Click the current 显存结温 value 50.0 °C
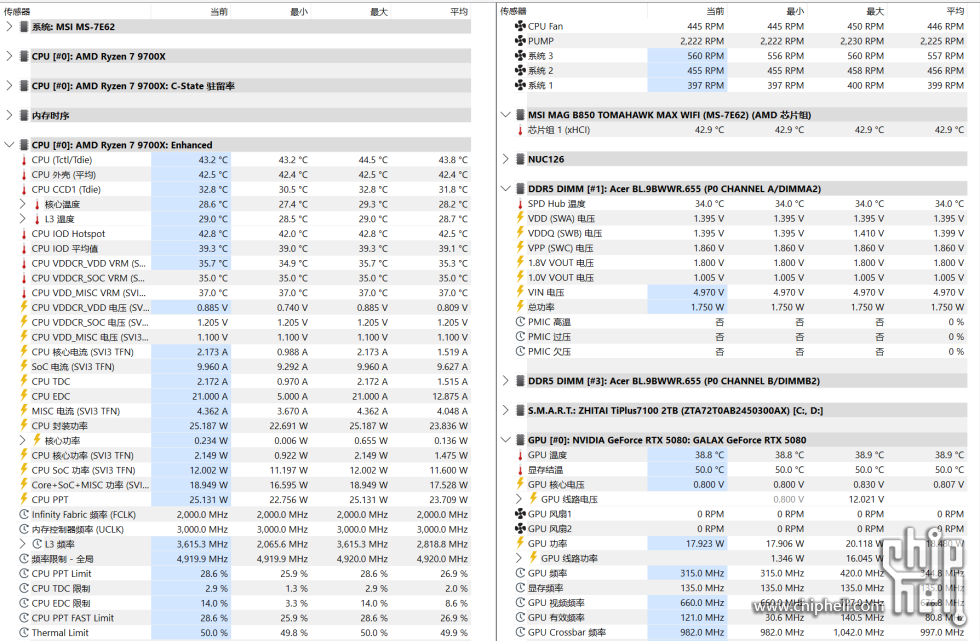Image resolution: width=980 pixels, height=641 pixels. point(709,470)
